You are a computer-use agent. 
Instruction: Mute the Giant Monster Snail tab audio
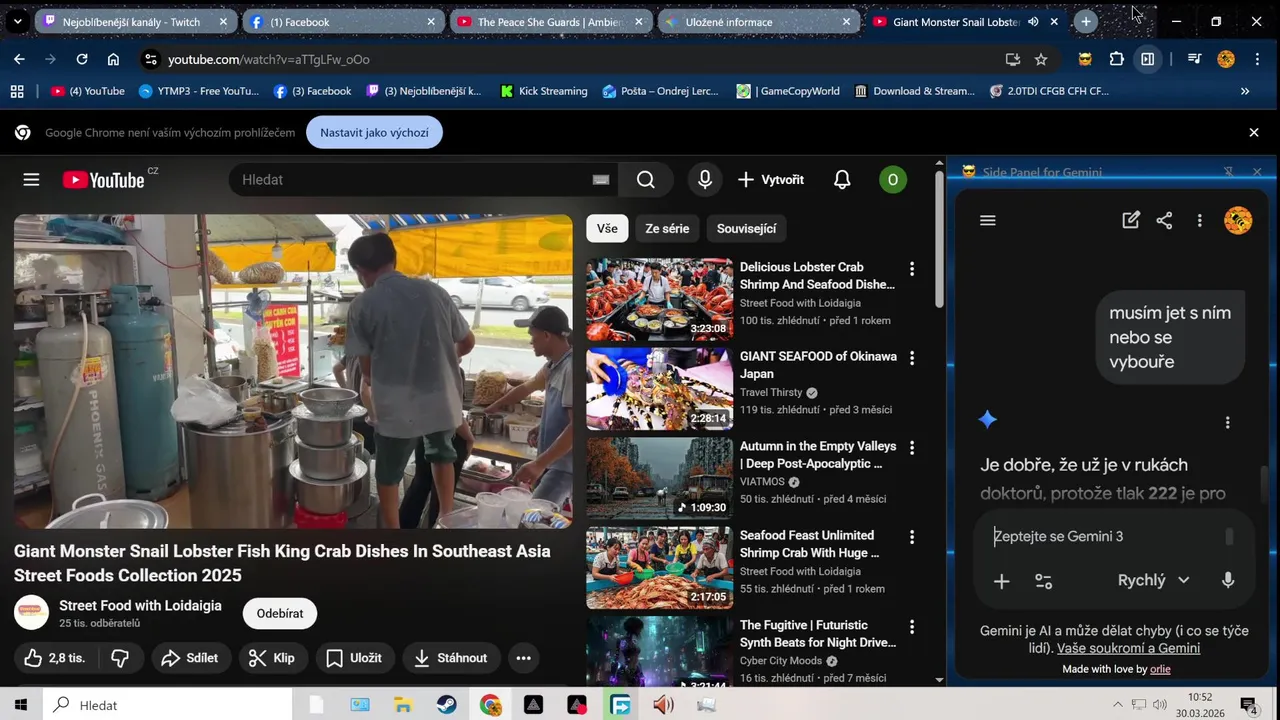pyautogui.click(x=1033, y=22)
